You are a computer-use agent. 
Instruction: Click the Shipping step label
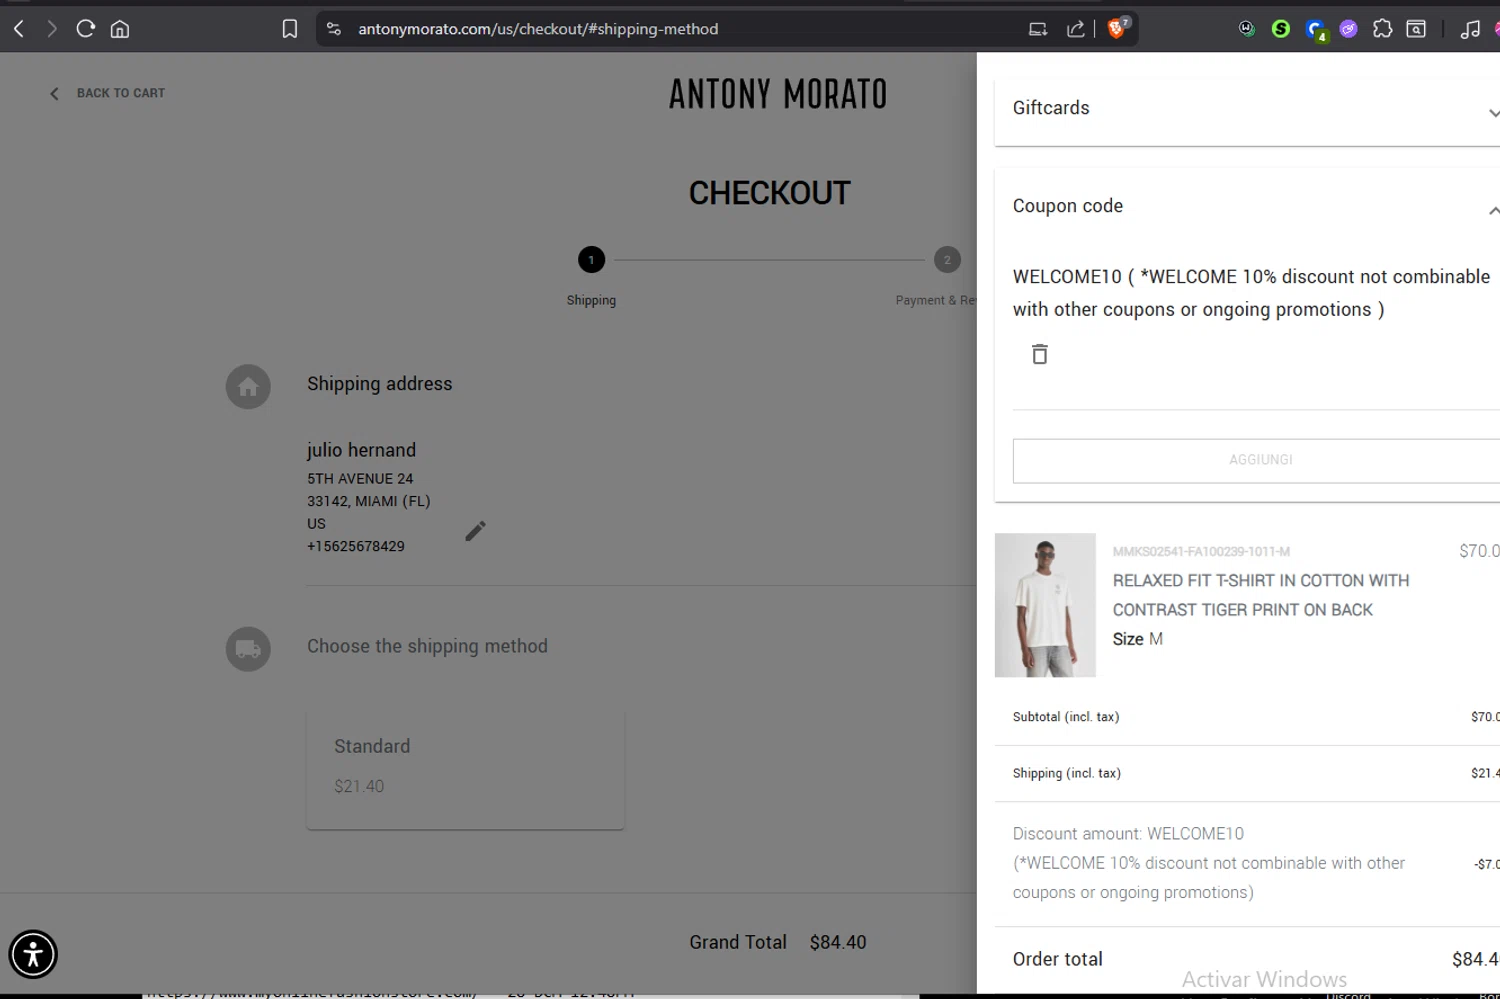point(591,300)
